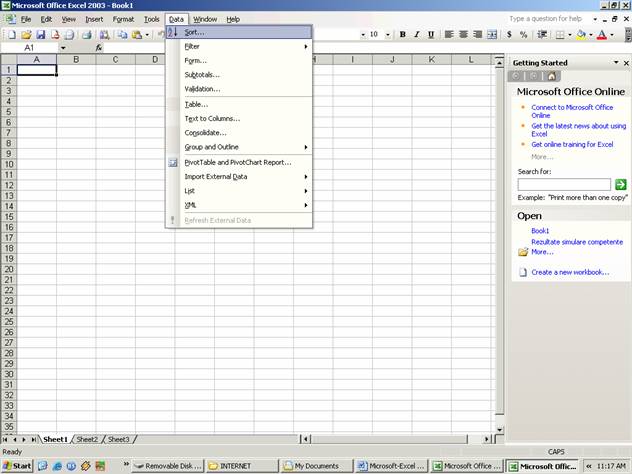Go to last sheet navigation arrow

(x=33, y=439)
